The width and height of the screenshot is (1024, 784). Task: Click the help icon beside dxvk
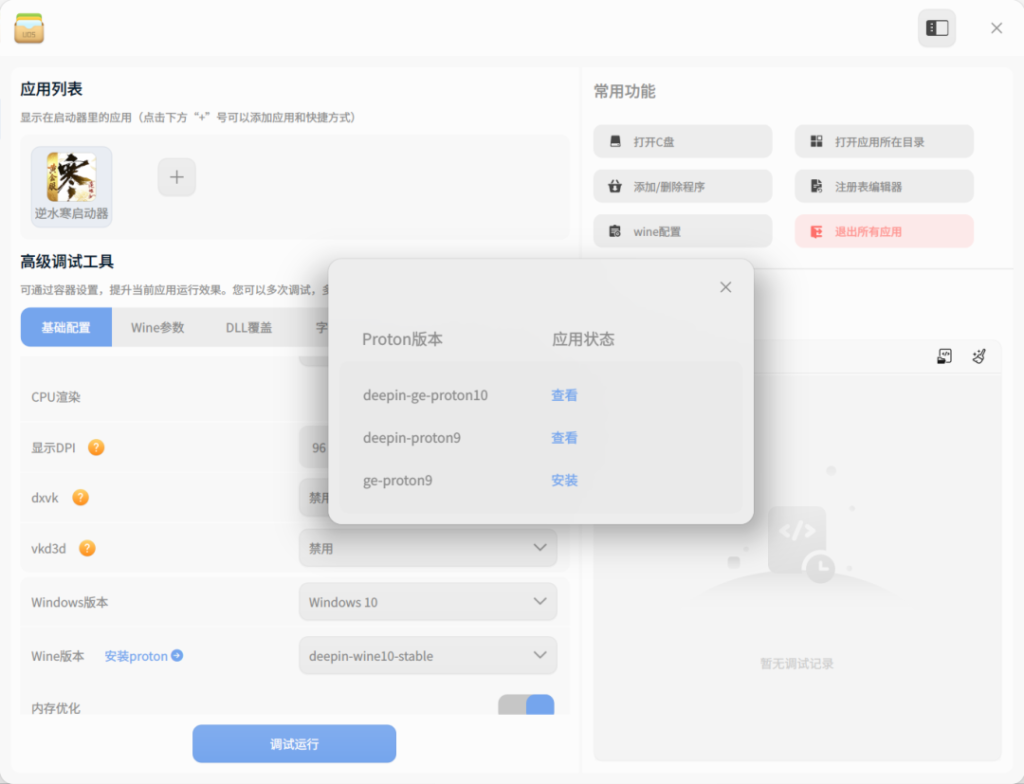click(80, 497)
